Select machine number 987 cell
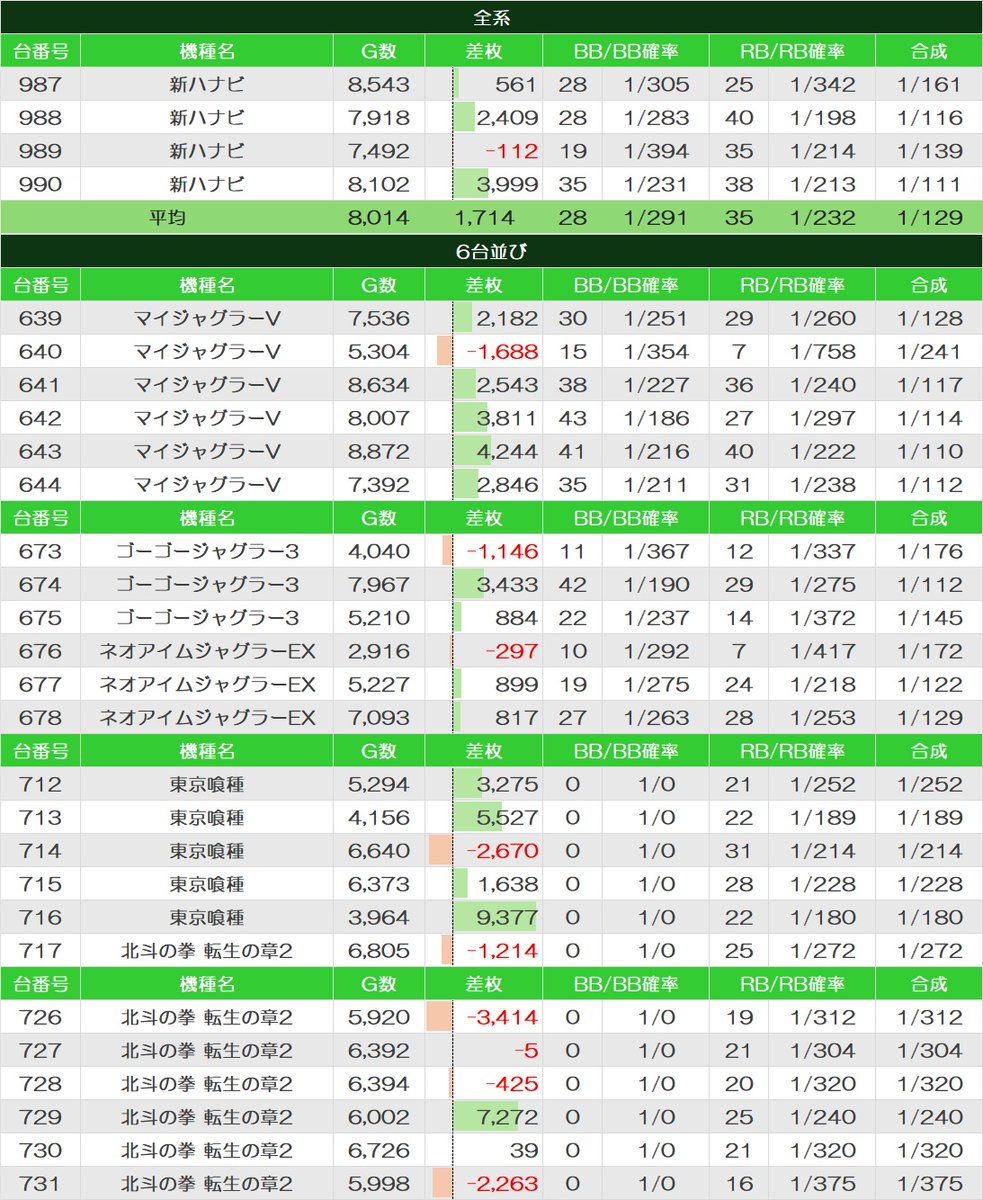 click(40, 84)
